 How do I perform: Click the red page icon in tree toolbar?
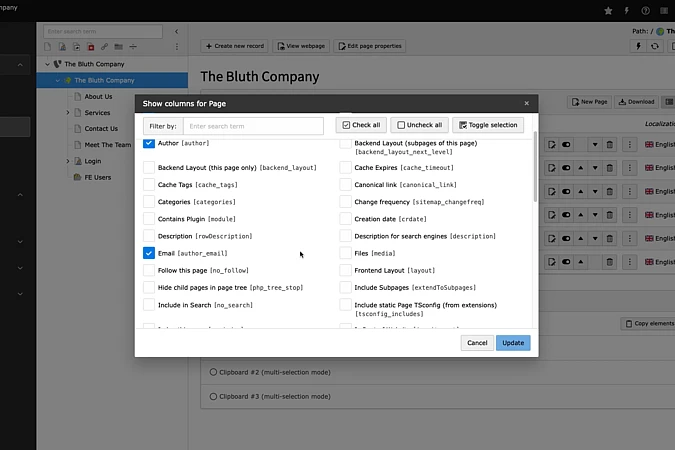91,46
